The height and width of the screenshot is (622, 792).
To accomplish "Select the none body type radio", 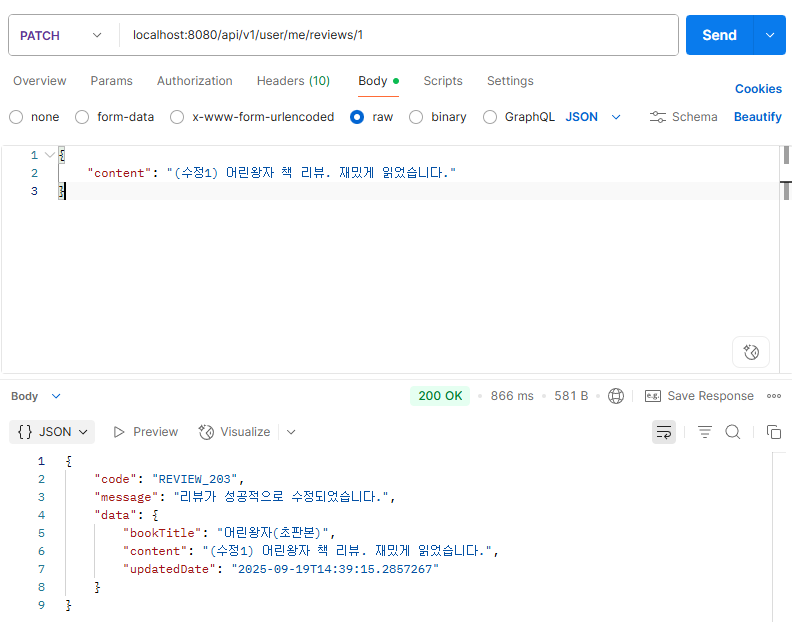I will tap(16, 117).
